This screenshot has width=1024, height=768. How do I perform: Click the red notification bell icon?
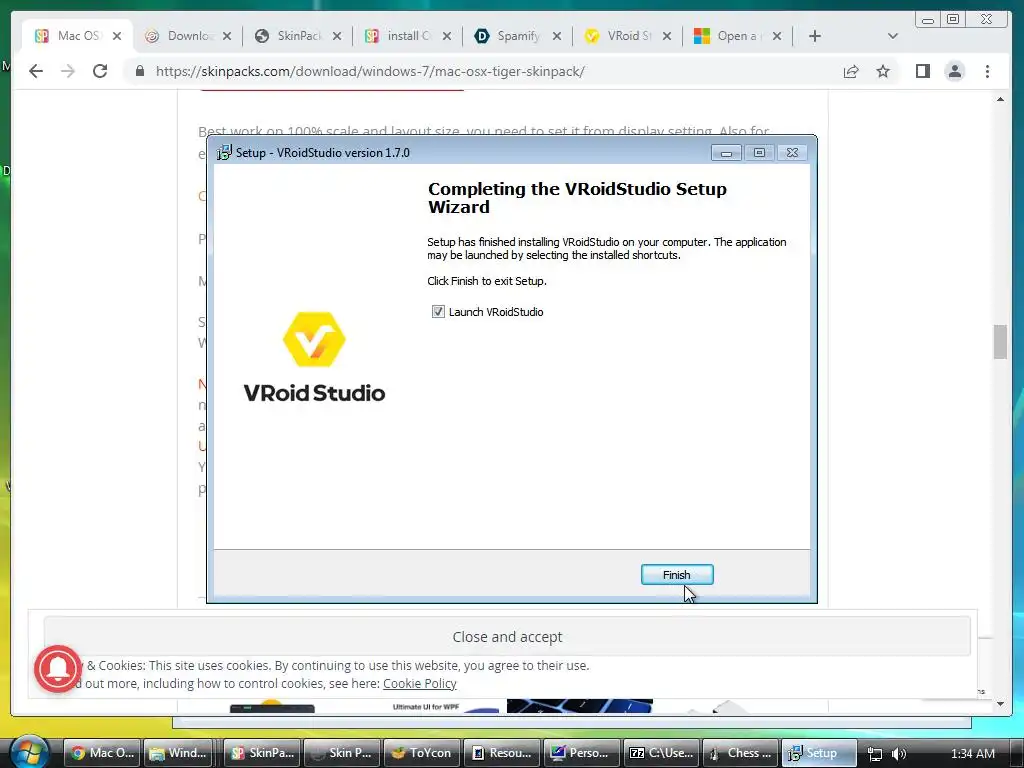click(58, 669)
